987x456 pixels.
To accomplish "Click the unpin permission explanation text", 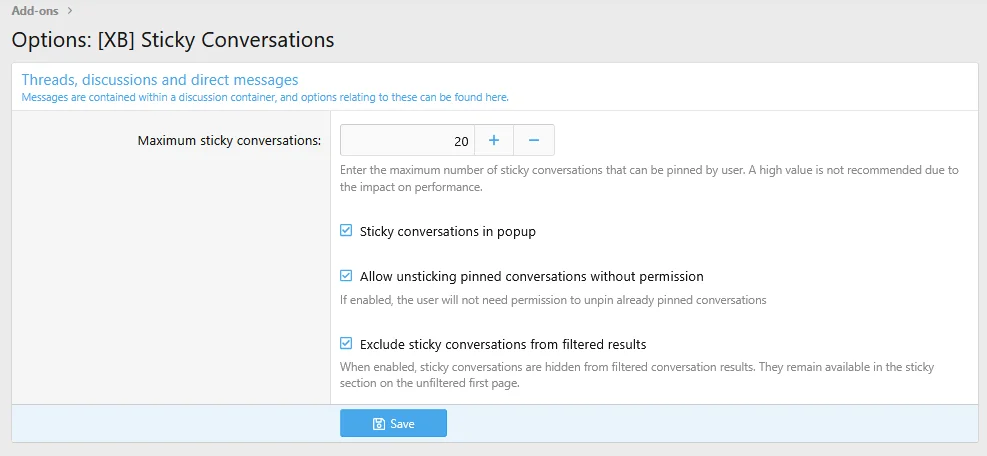I will (x=553, y=300).
